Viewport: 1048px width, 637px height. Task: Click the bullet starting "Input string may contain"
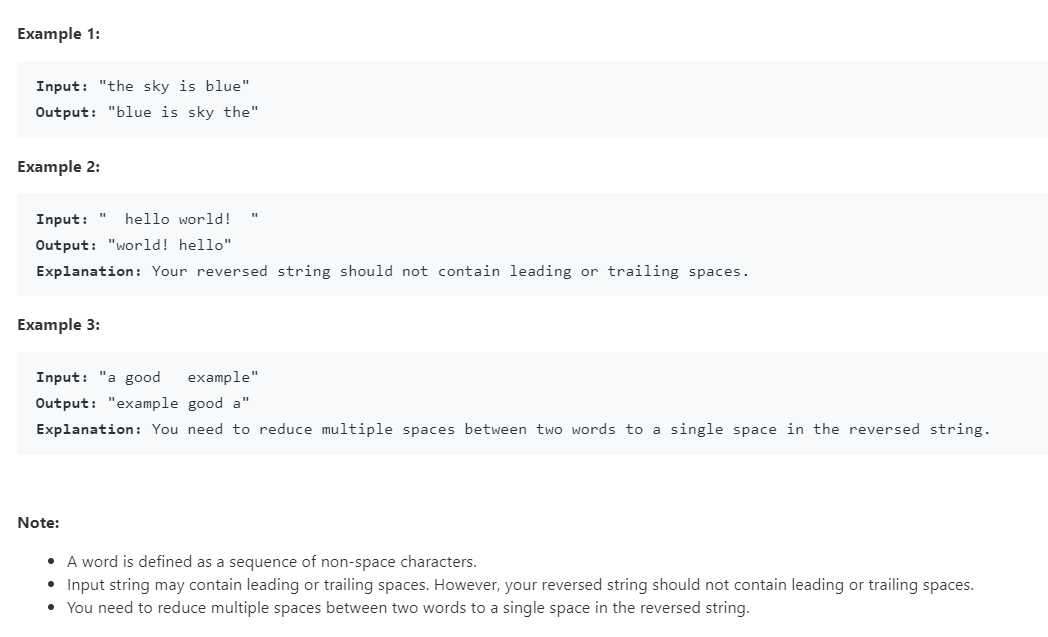coord(520,585)
